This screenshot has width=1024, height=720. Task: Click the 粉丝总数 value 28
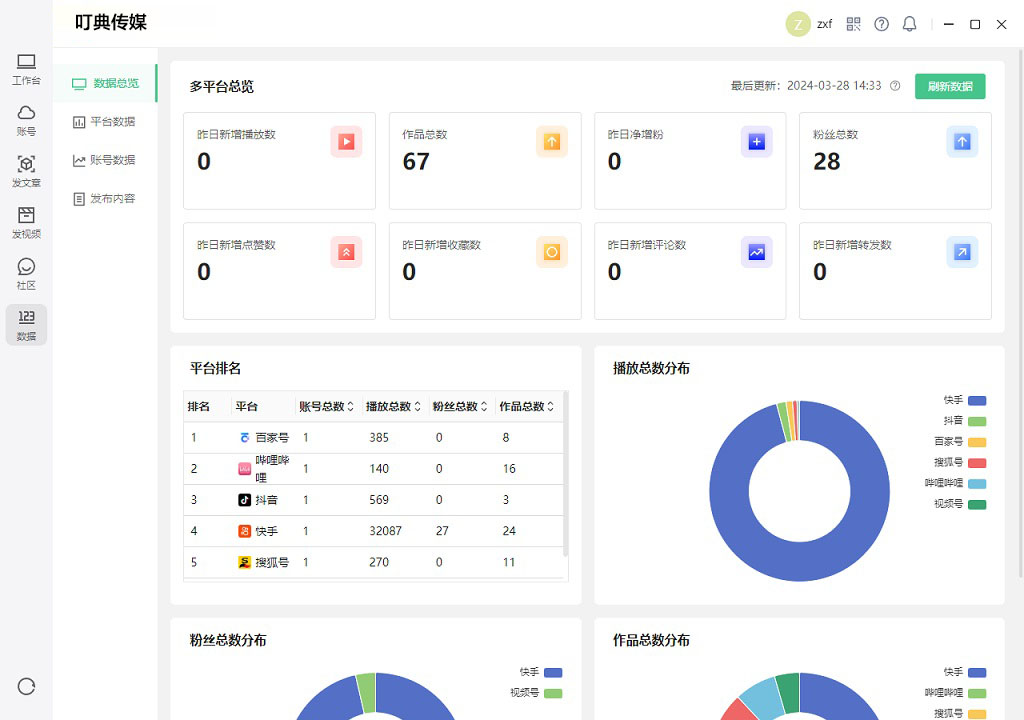click(827, 161)
